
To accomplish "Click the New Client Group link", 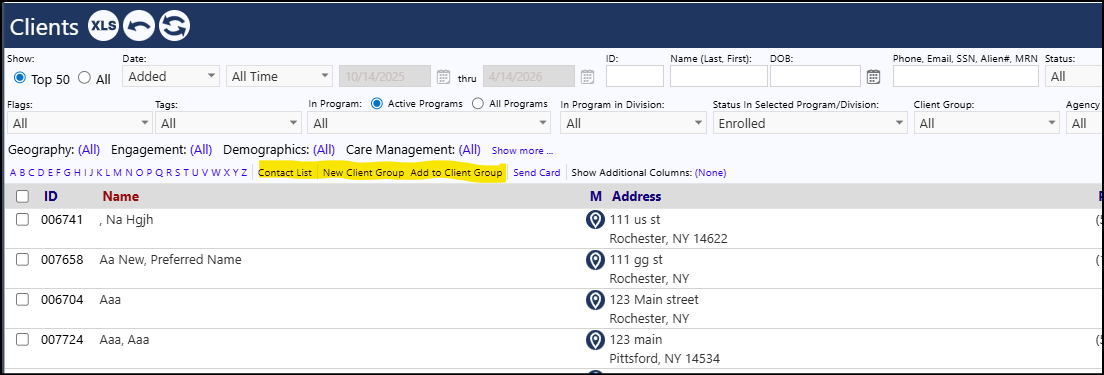I will pyautogui.click(x=363, y=172).
